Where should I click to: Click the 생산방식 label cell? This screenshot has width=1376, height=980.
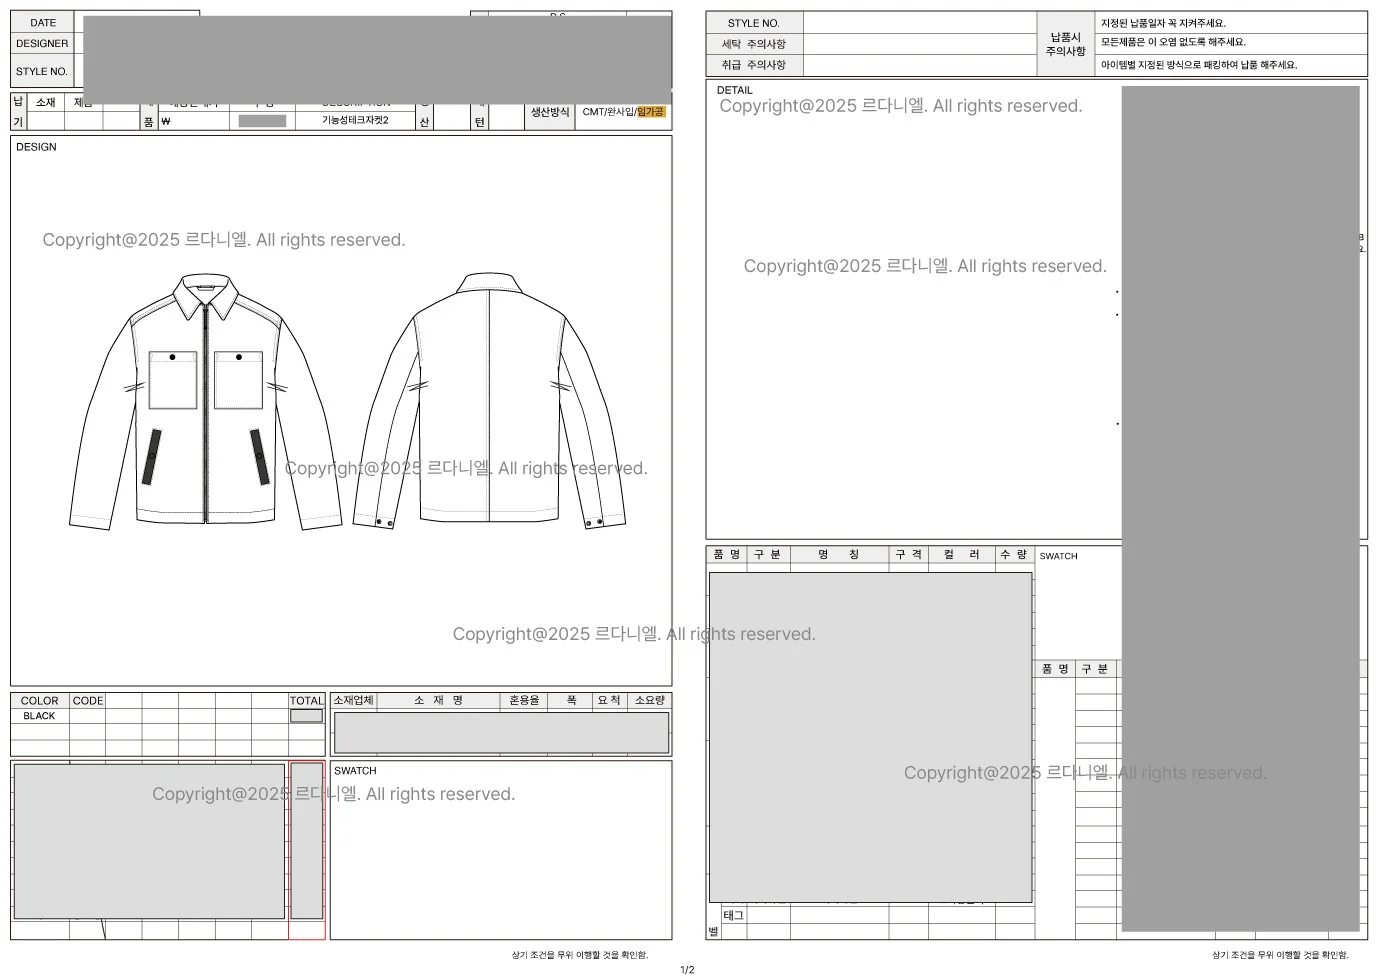click(x=550, y=112)
